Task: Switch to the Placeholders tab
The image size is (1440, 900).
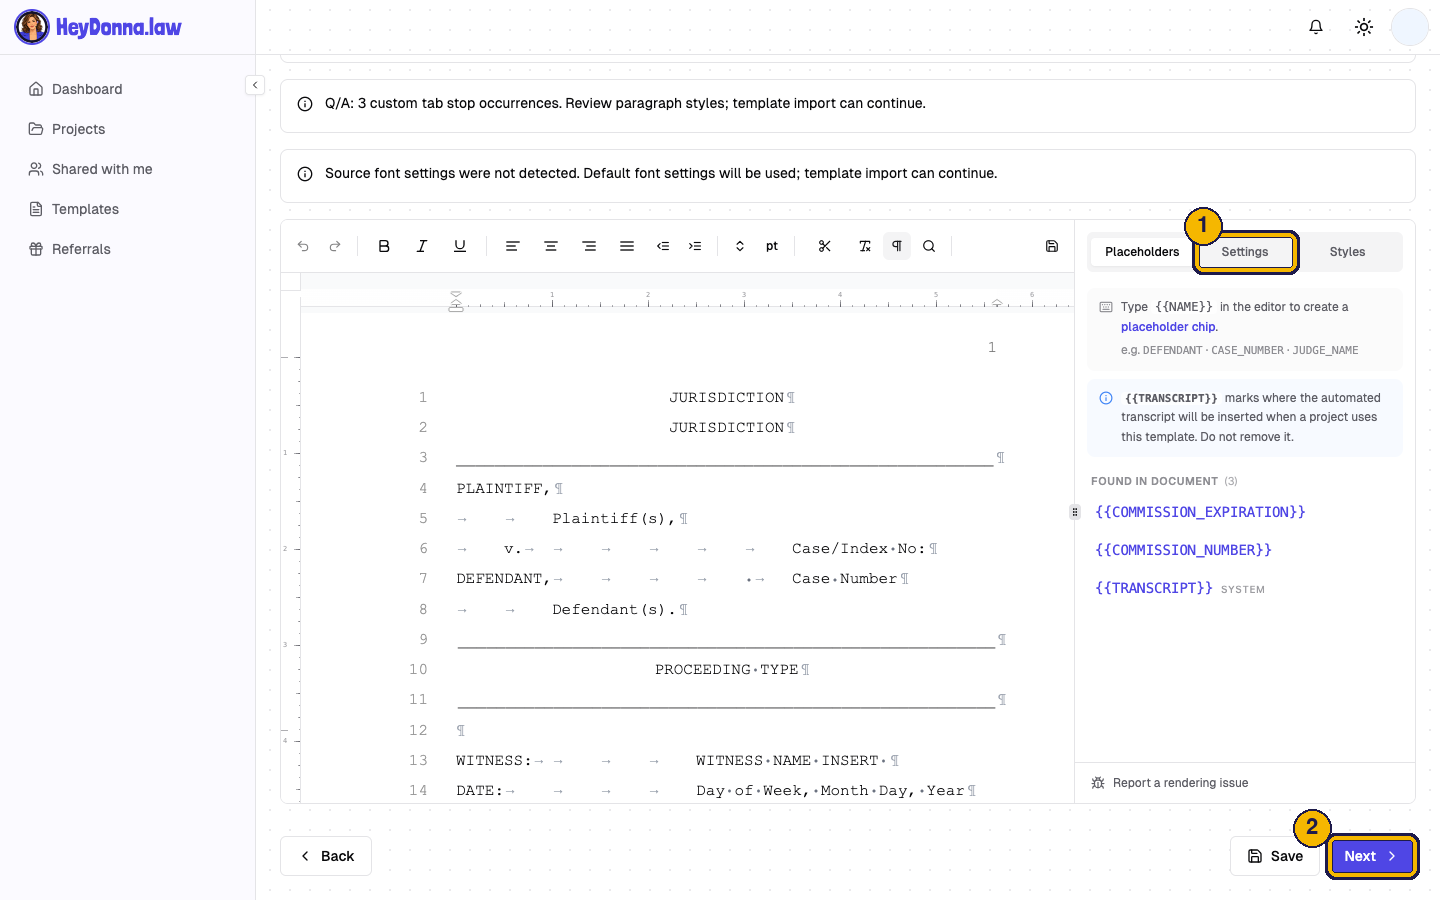Action: pos(1142,252)
